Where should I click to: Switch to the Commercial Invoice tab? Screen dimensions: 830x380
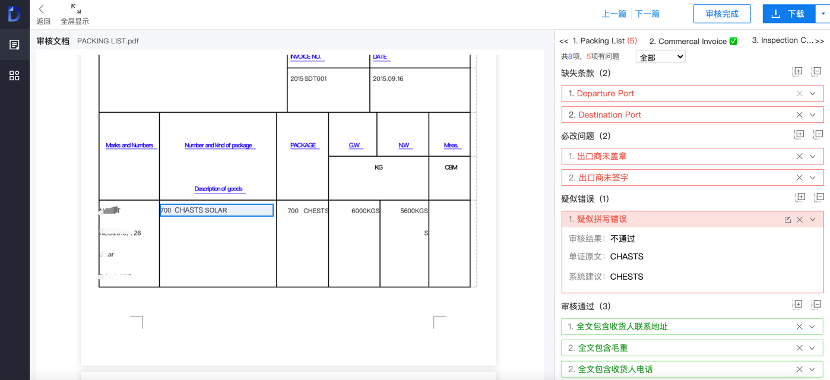(x=693, y=41)
